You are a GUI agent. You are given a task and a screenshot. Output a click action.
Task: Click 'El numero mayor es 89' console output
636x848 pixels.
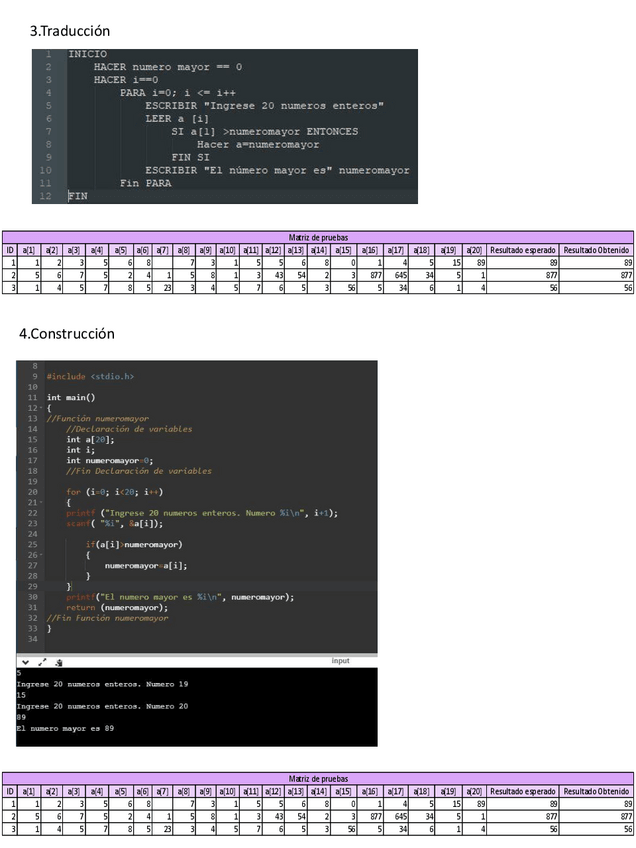(66, 729)
